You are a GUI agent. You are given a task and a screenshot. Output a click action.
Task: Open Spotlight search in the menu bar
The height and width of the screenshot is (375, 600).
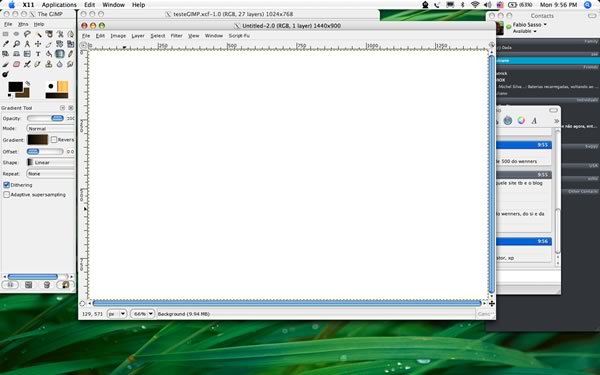point(588,5)
